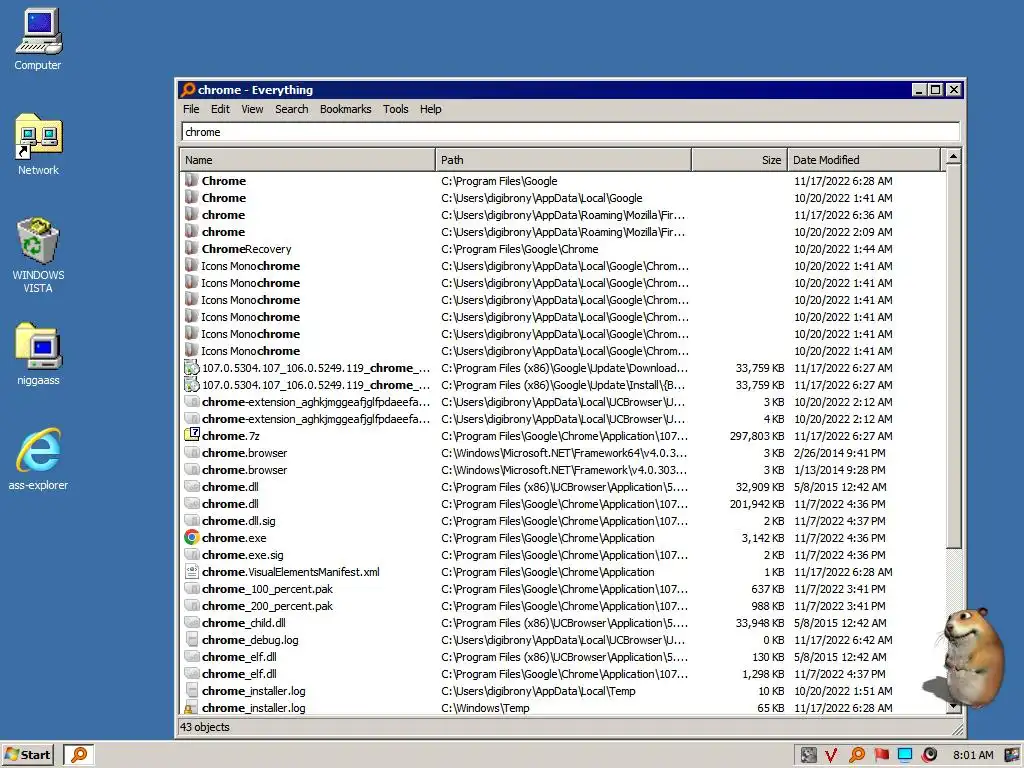Select the niggaass desktop folder icon

coord(38,355)
